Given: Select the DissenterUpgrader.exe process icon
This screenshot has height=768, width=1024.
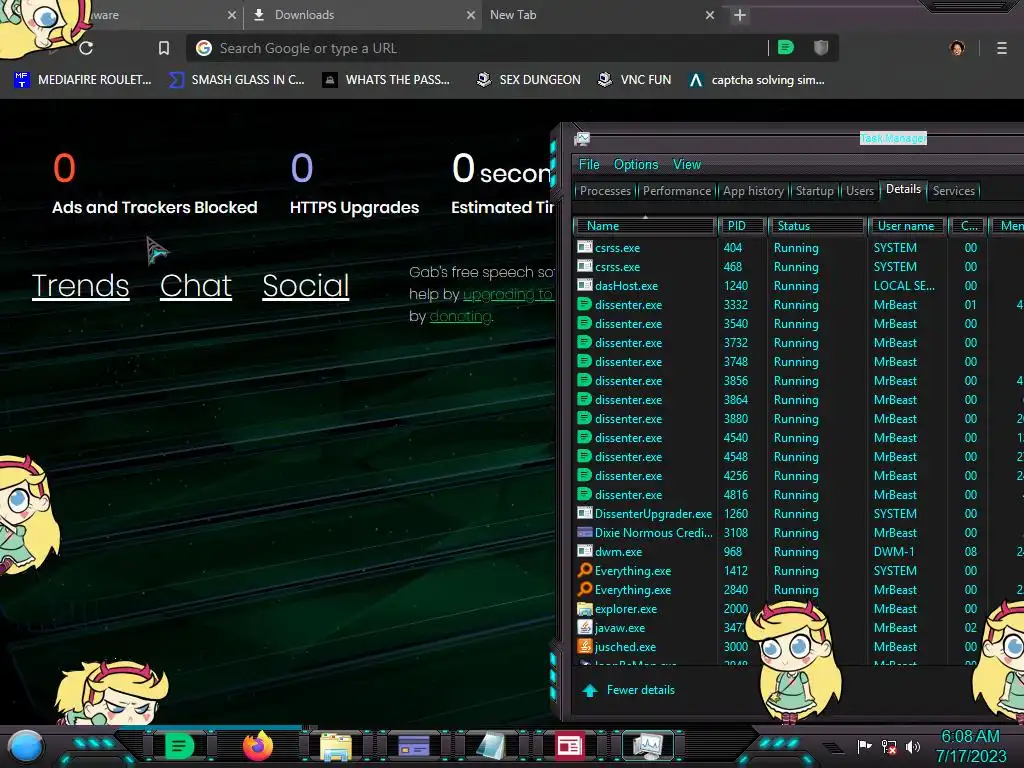Looking at the screenshot, I should point(584,513).
